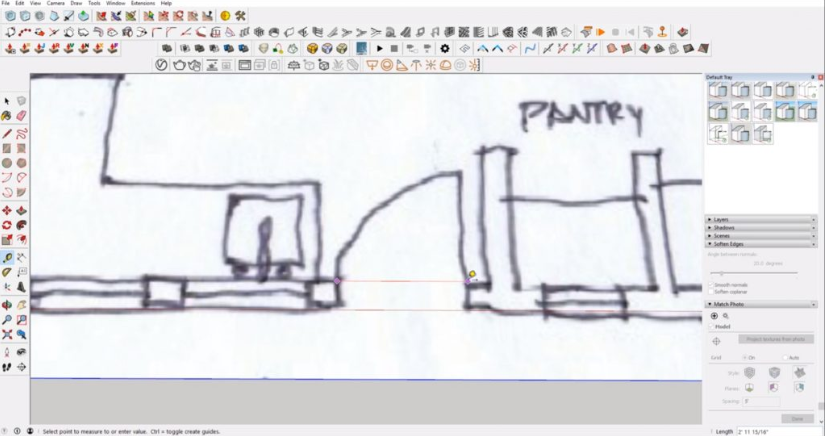Screen dimensions: 825x436
Task: Collapse the Soften Edges panel
Action: click(761, 244)
